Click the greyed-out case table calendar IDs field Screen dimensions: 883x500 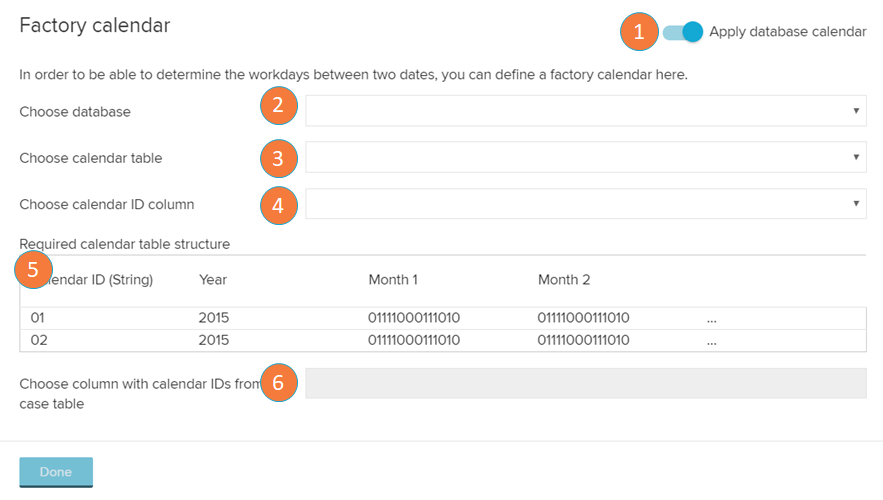585,383
